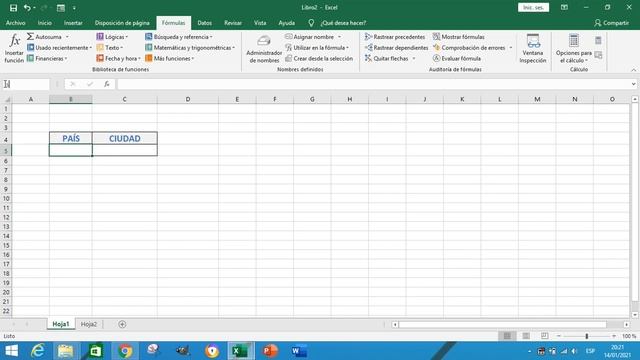Click the Calcular ahora icon
The height and width of the screenshot is (360, 640).
pyautogui.click(x=598, y=40)
